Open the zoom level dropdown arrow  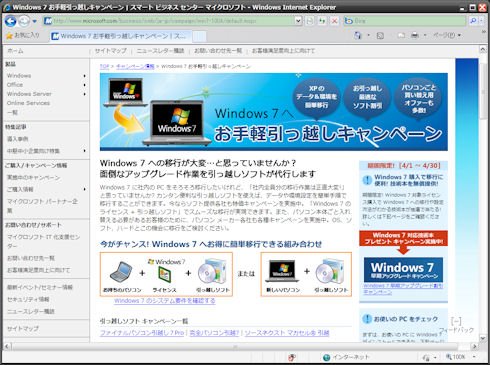click(474, 357)
